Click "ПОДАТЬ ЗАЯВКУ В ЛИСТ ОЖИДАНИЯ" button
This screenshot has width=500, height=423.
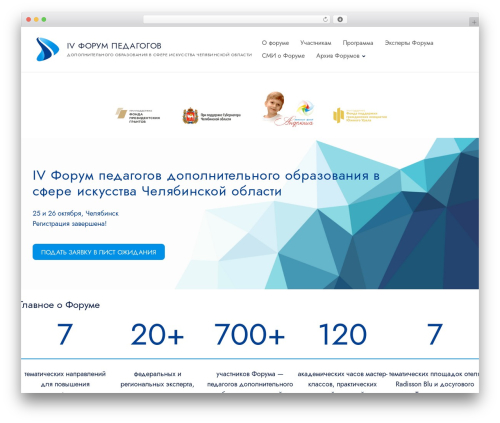pos(99,252)
